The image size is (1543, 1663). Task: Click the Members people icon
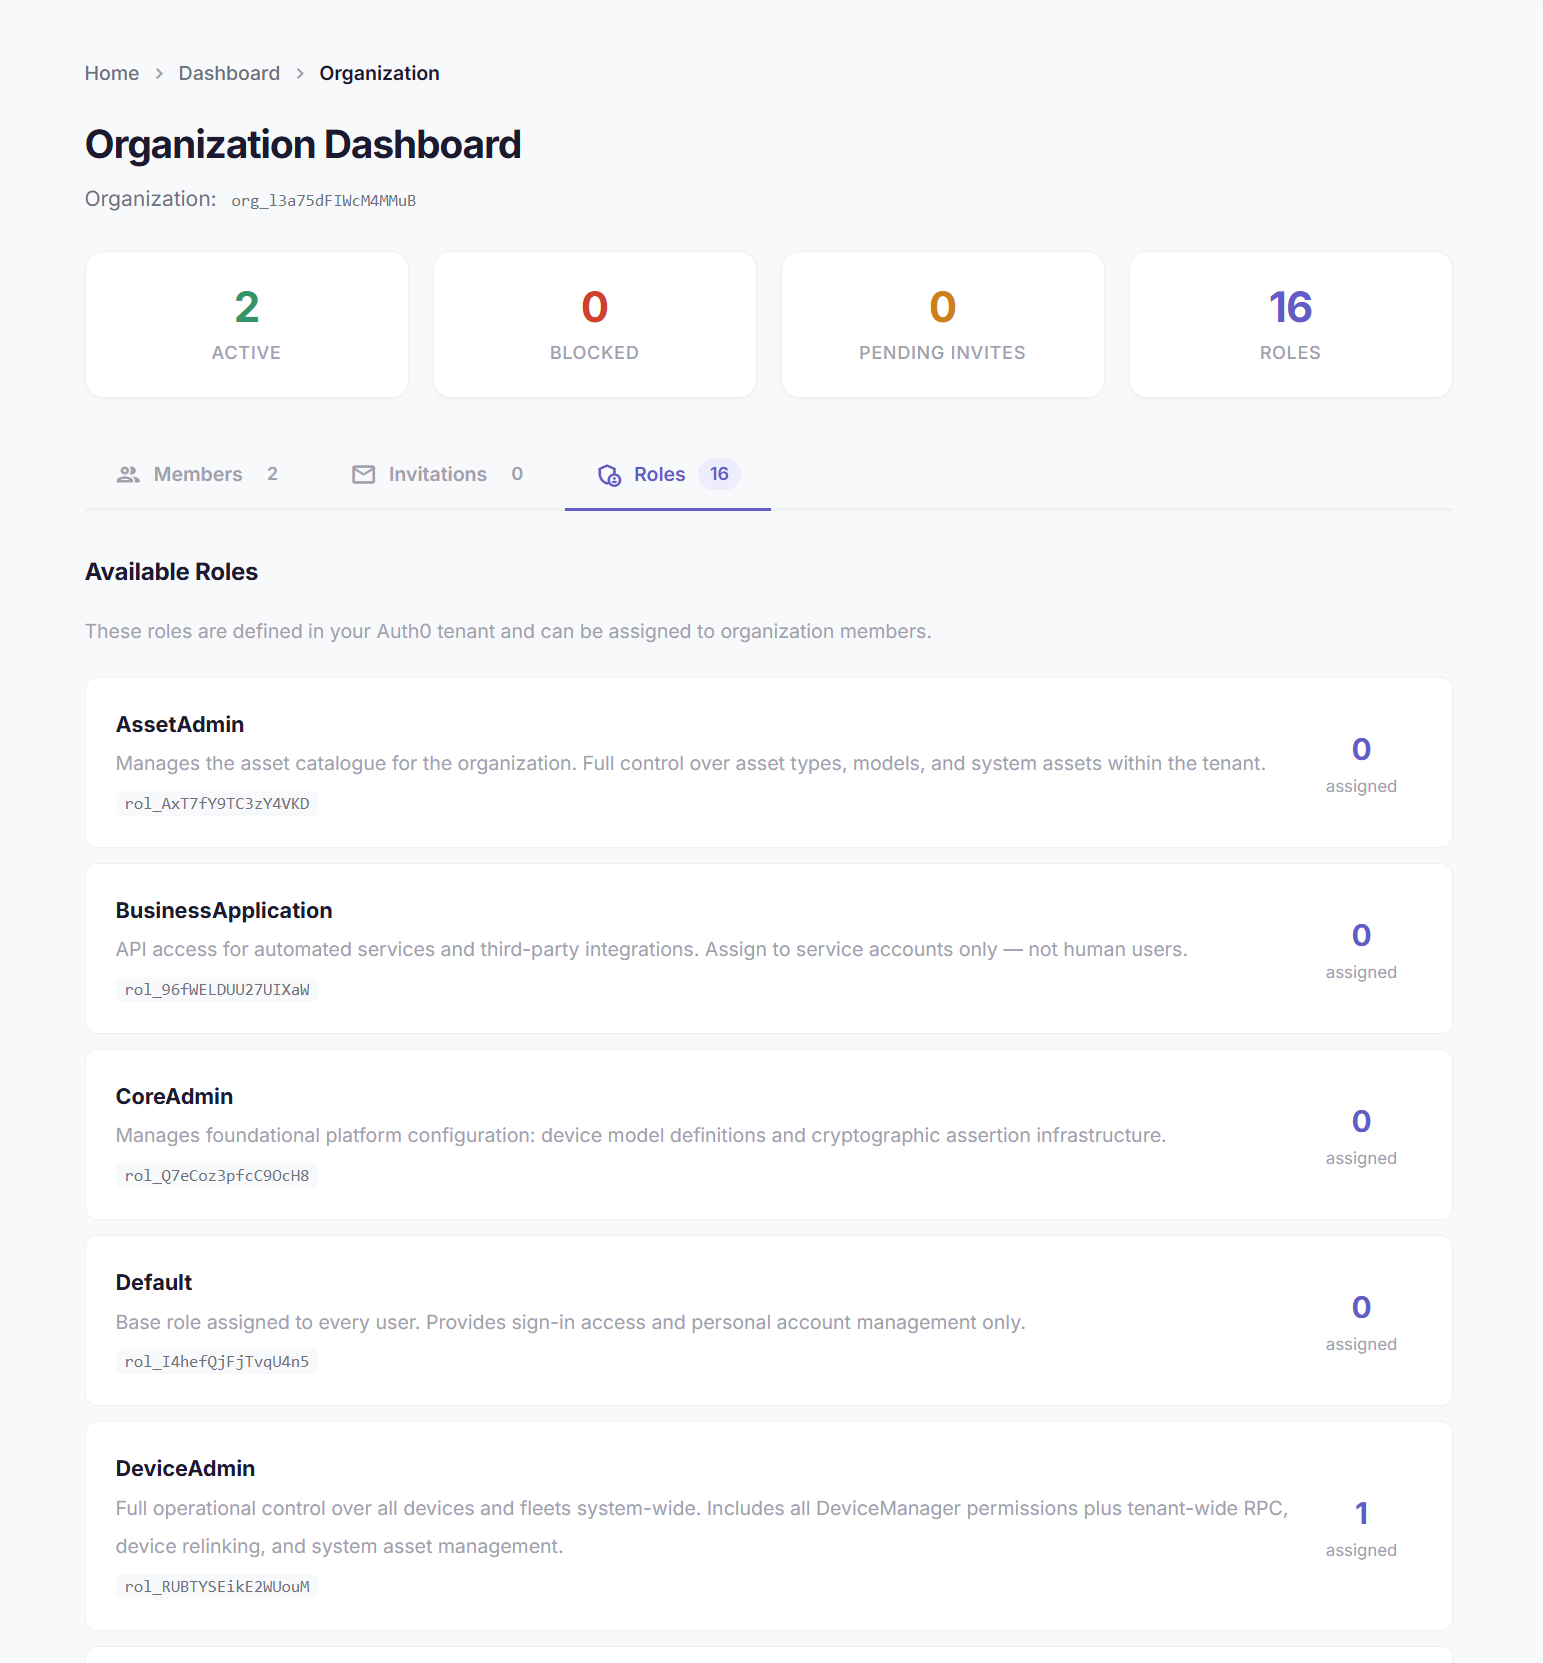128,474
